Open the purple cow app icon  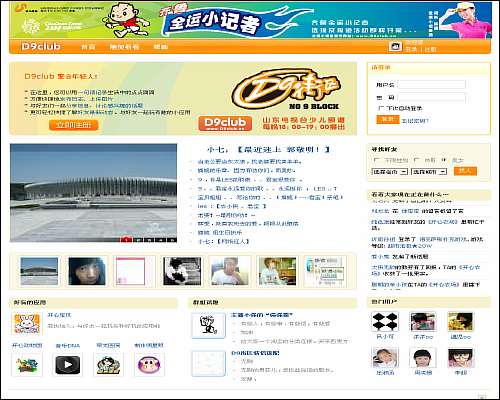pyautogui.click(x=149, y=365)
